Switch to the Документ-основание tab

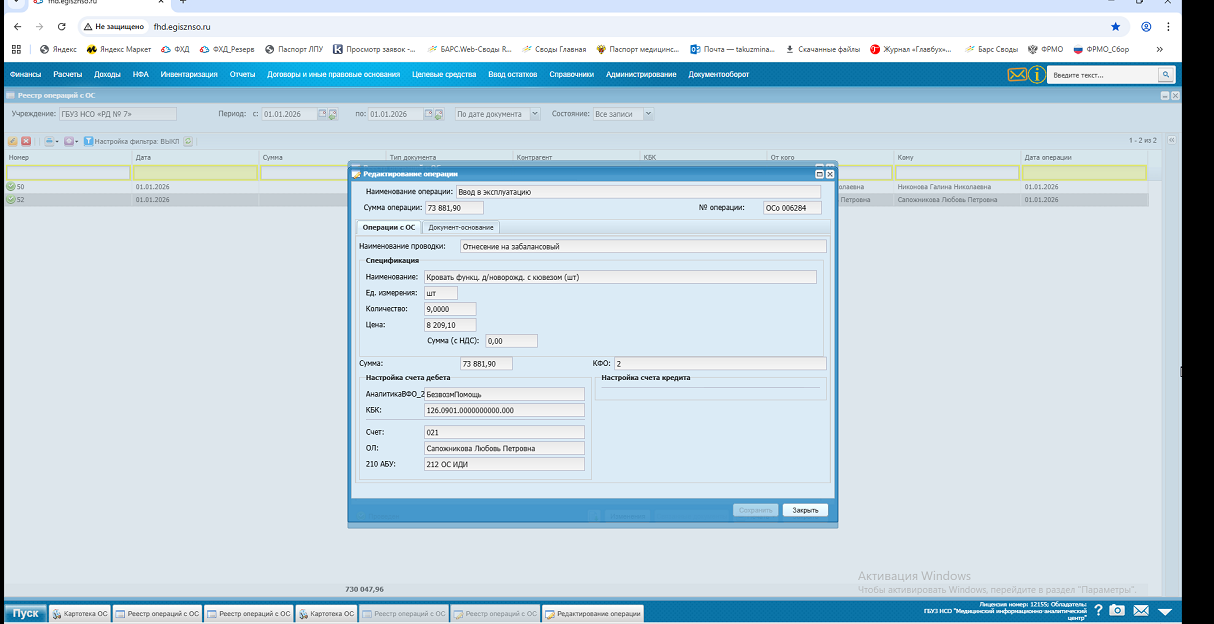click(x=461, y=228)
